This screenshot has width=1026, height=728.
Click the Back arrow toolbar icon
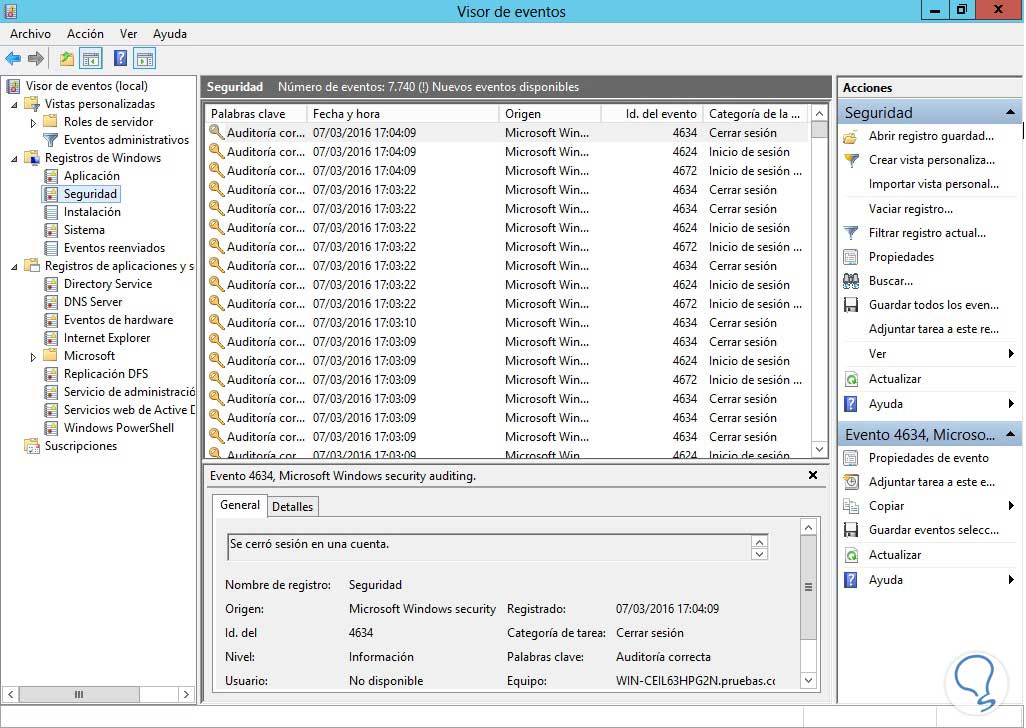click(x=13, y=59)
